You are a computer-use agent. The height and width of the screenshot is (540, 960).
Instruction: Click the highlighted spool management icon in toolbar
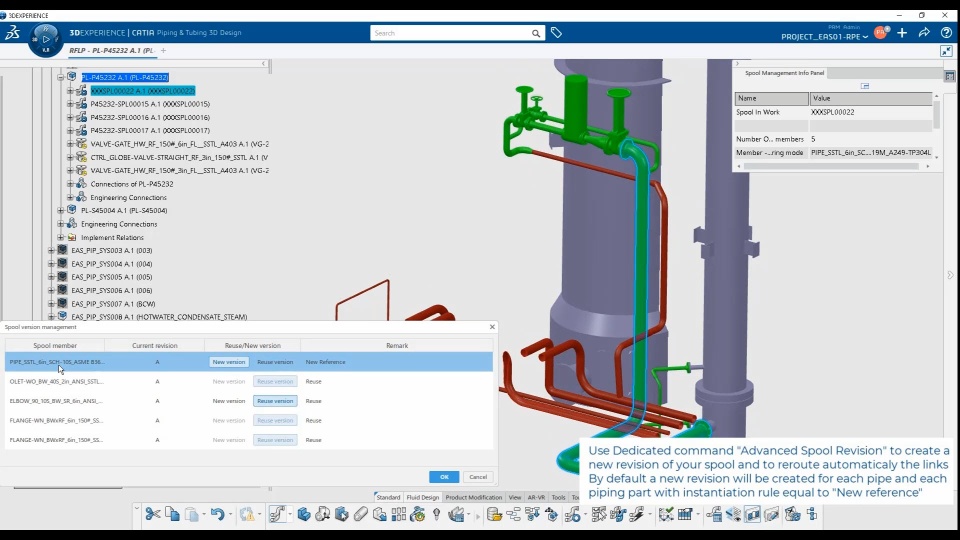click(752, 514)
